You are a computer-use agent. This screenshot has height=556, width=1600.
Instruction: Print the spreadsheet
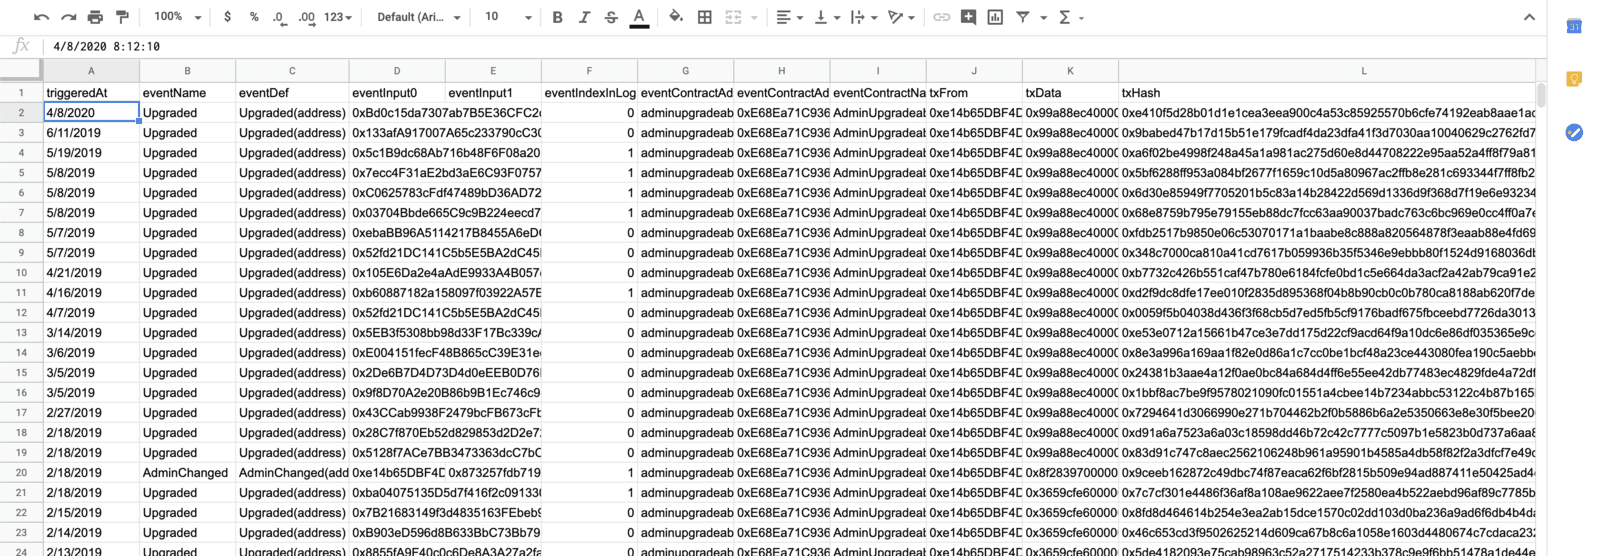(x=95, y=17)
